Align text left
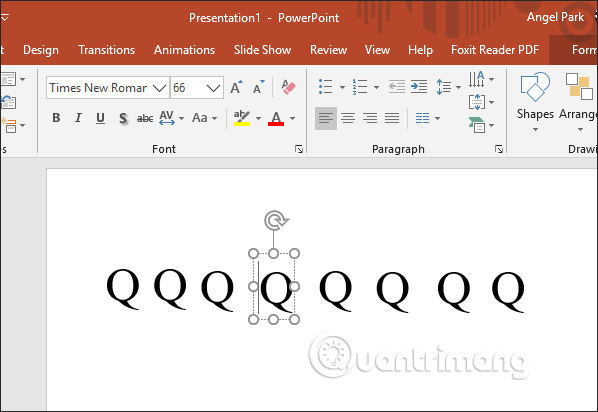 click(326, 118)
